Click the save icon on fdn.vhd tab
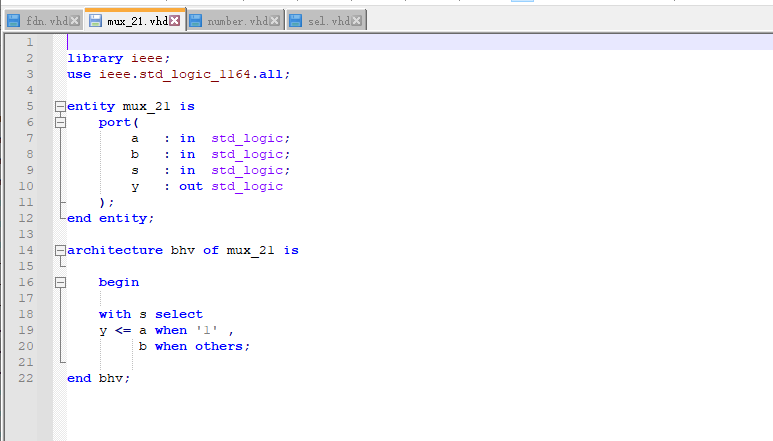The image size is (773, 441). tap(14, 21)
